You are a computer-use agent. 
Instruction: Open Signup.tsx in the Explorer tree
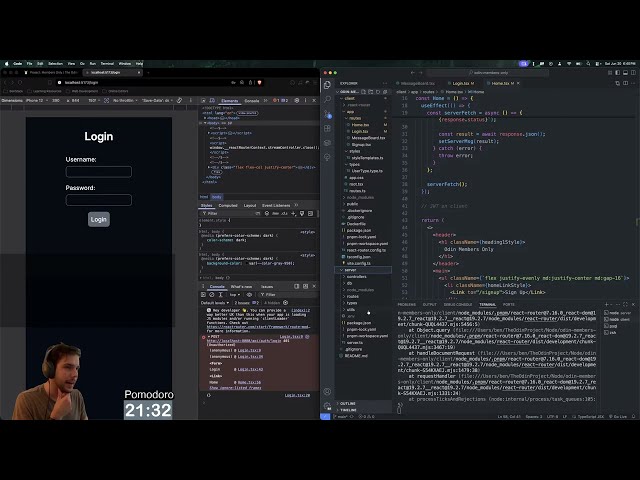click(x=361, y=144)
